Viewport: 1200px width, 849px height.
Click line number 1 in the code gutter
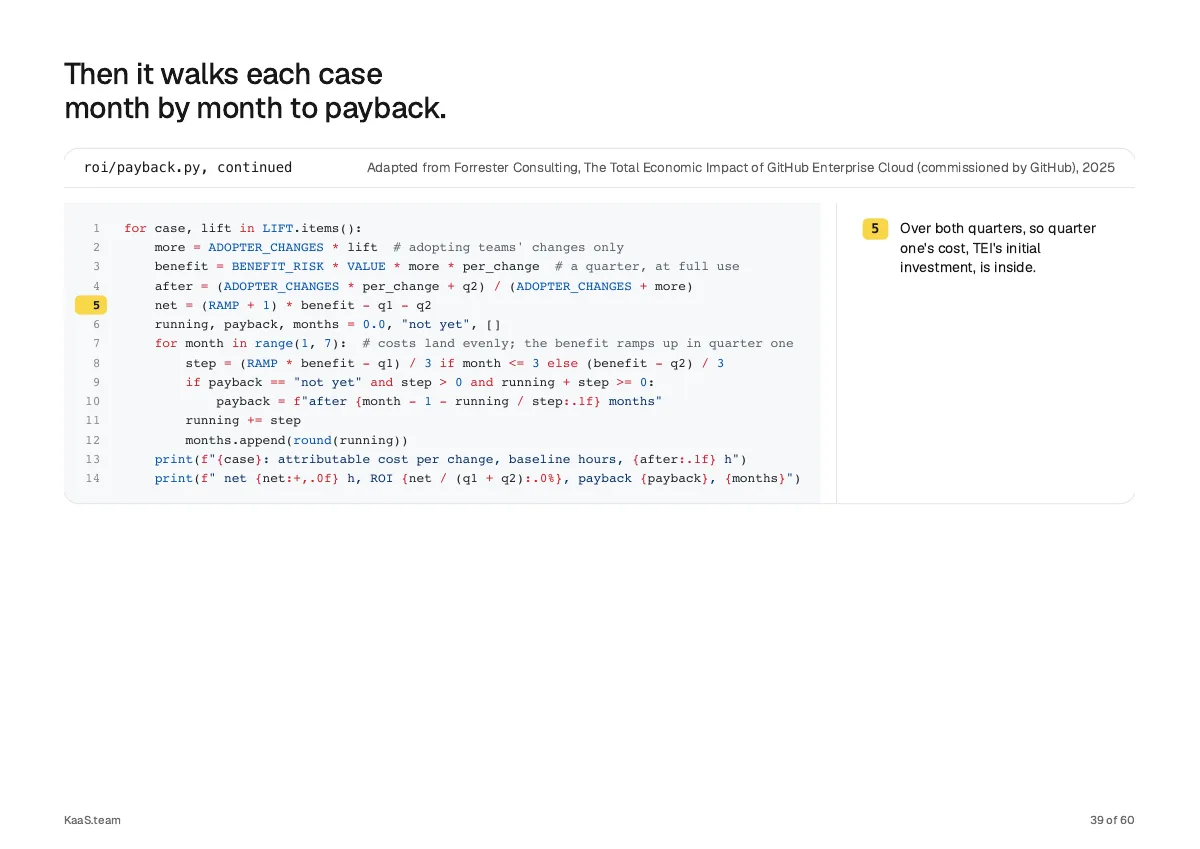pyautogui.click(x=96, y=228)
